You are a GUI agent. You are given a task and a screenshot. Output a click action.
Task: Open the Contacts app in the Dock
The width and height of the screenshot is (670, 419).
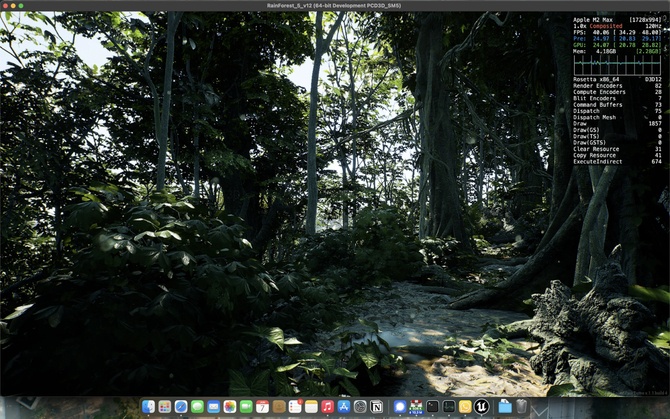coord(279,407)
